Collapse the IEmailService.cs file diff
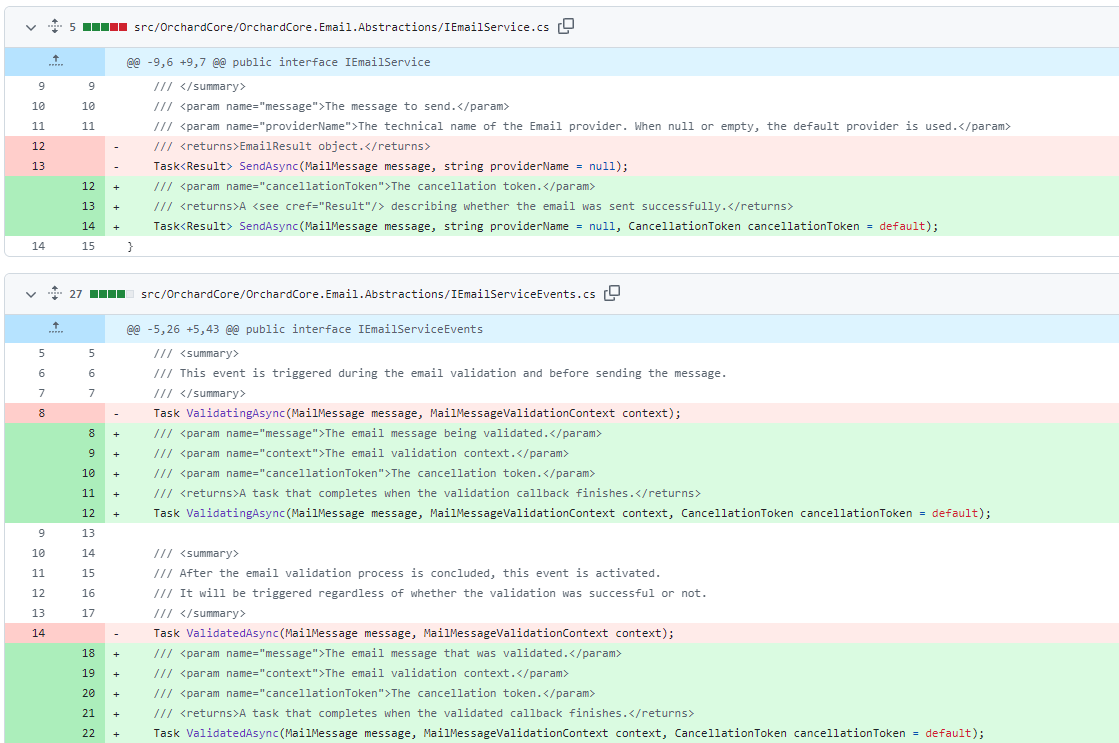This screenshot has width=1119, height=743. pos(31,27)
